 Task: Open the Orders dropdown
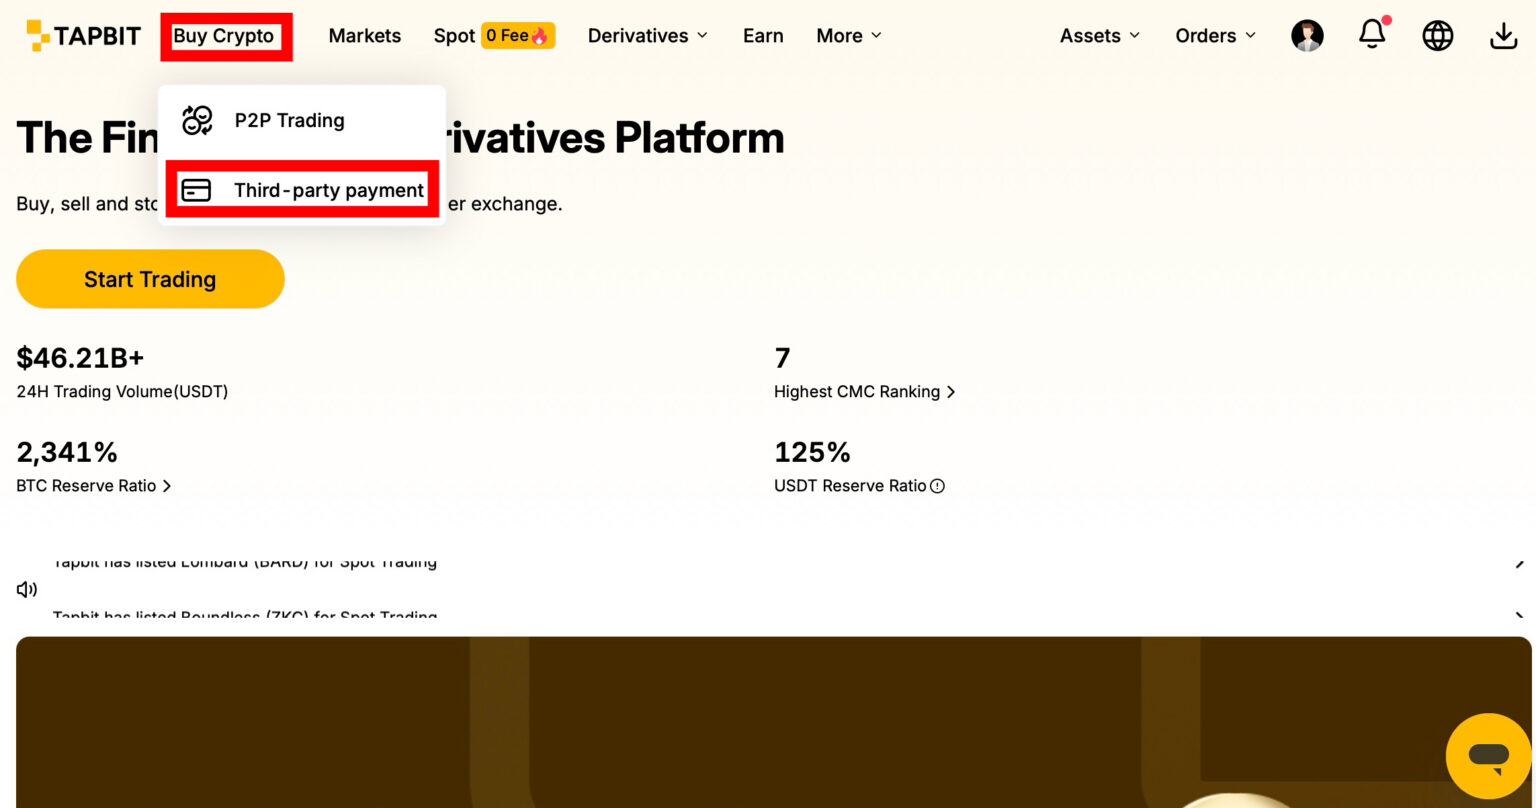pos(1215,36)
